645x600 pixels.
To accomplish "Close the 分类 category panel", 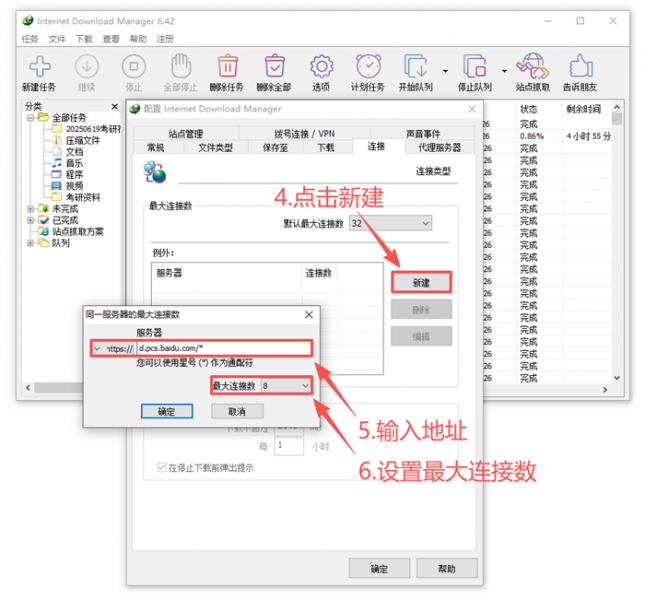I will coord(114,107).
